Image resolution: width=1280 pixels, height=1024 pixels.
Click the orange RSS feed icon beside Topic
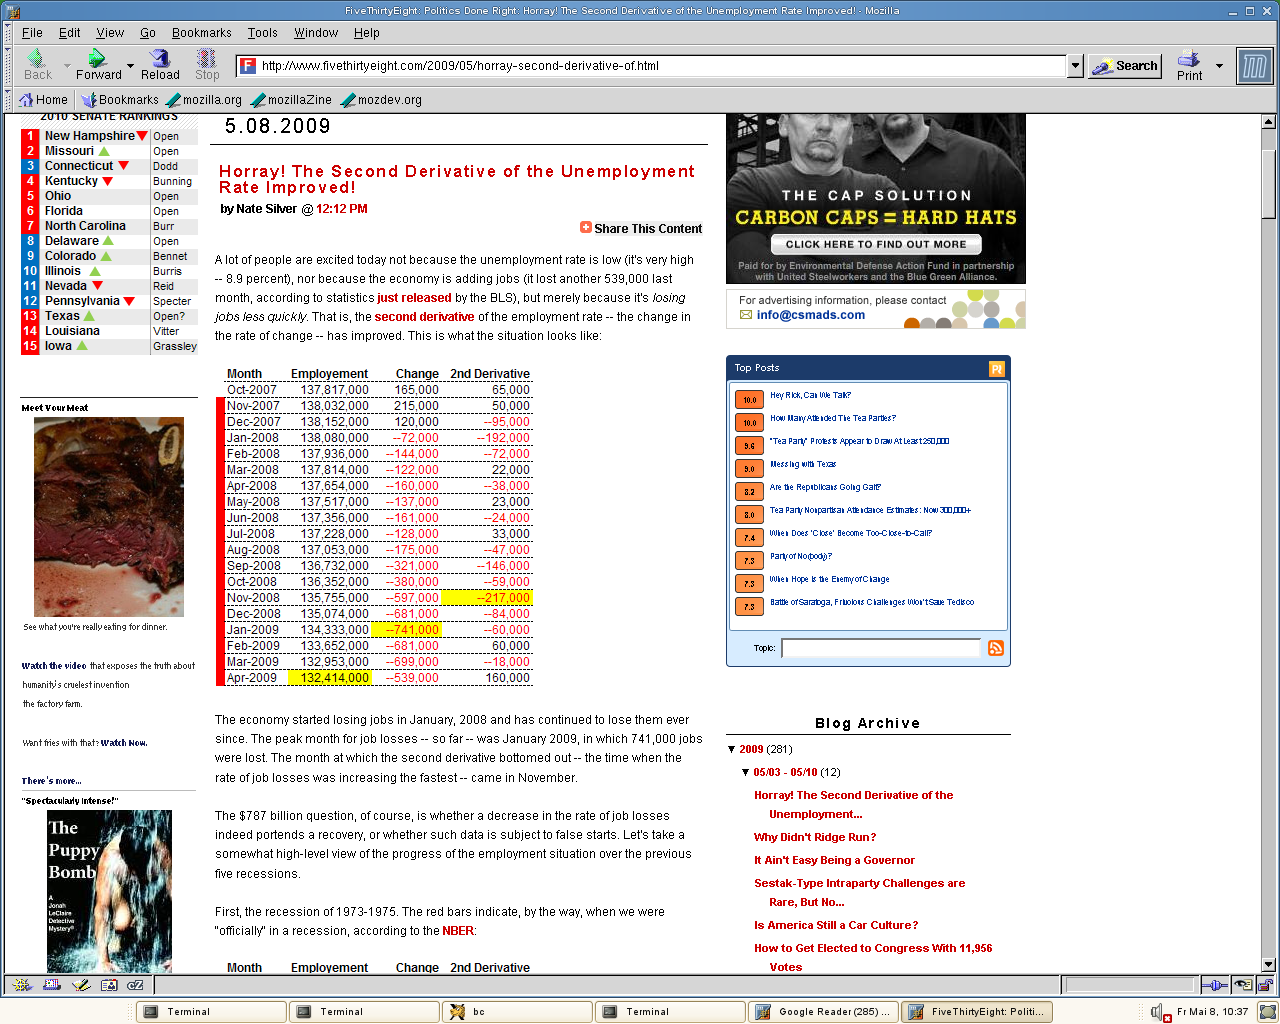point(995,648)
